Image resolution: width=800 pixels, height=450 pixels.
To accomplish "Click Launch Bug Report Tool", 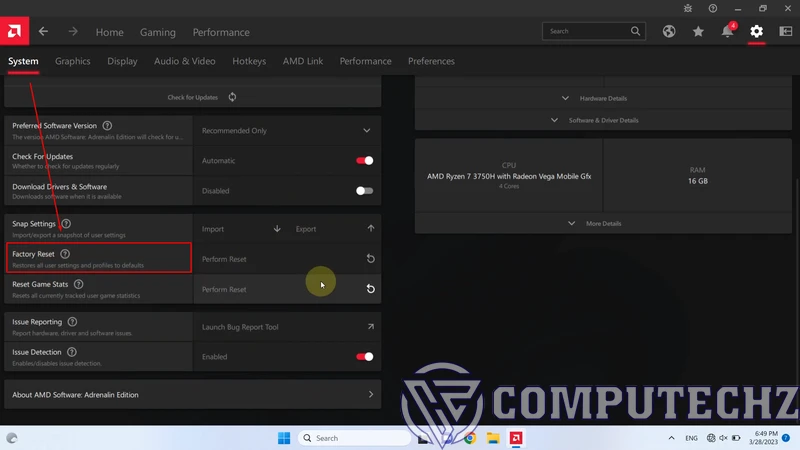I will [x=287, y=327].
